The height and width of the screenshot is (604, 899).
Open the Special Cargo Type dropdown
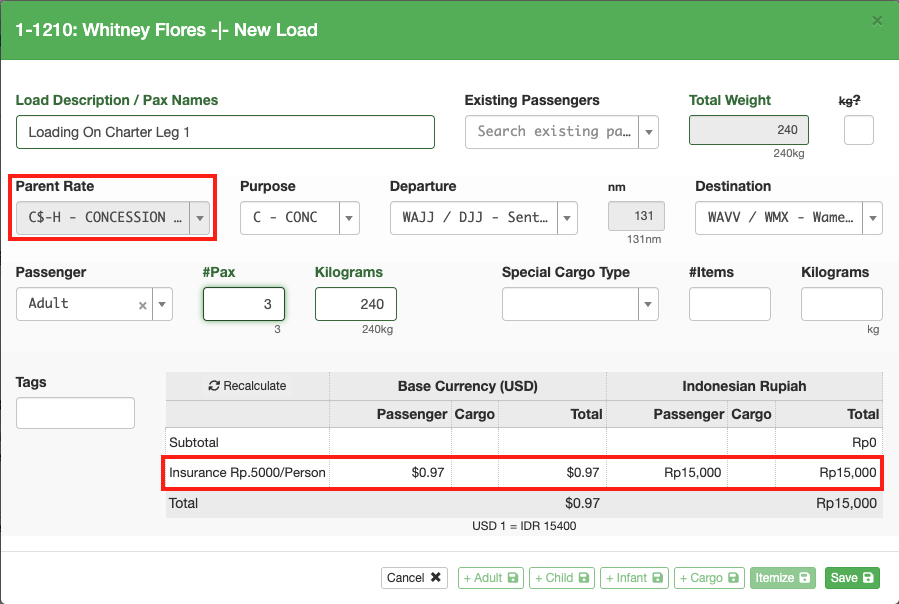point(648,304)
